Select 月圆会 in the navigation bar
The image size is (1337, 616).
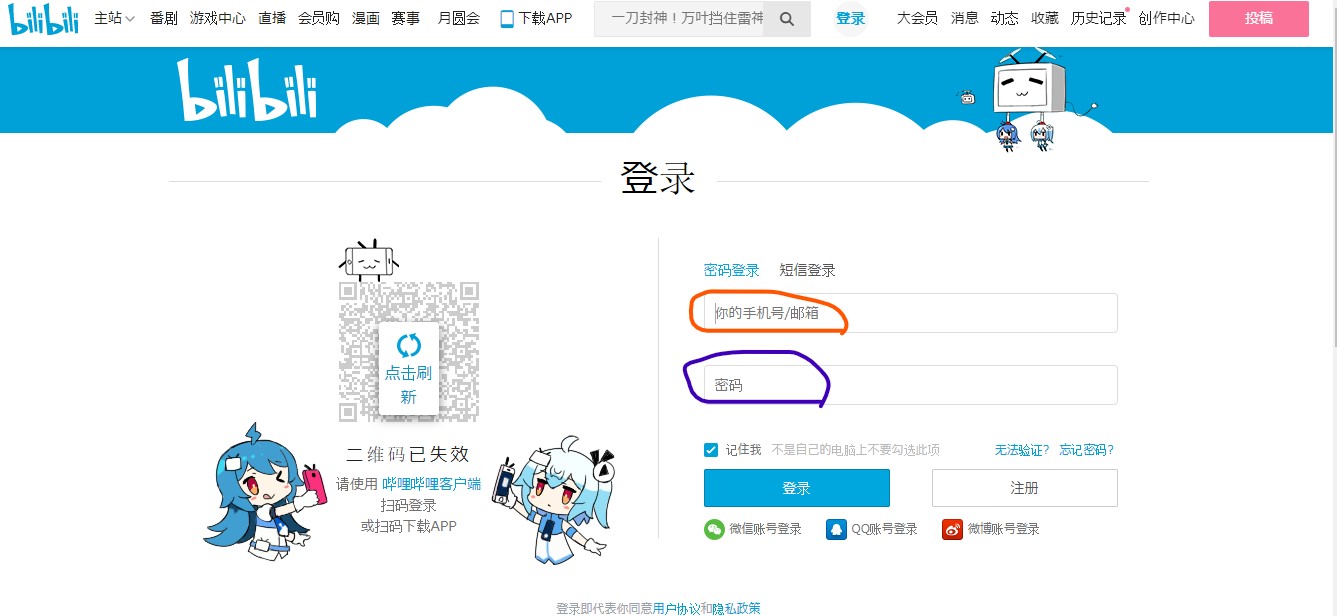coord(459,18)
